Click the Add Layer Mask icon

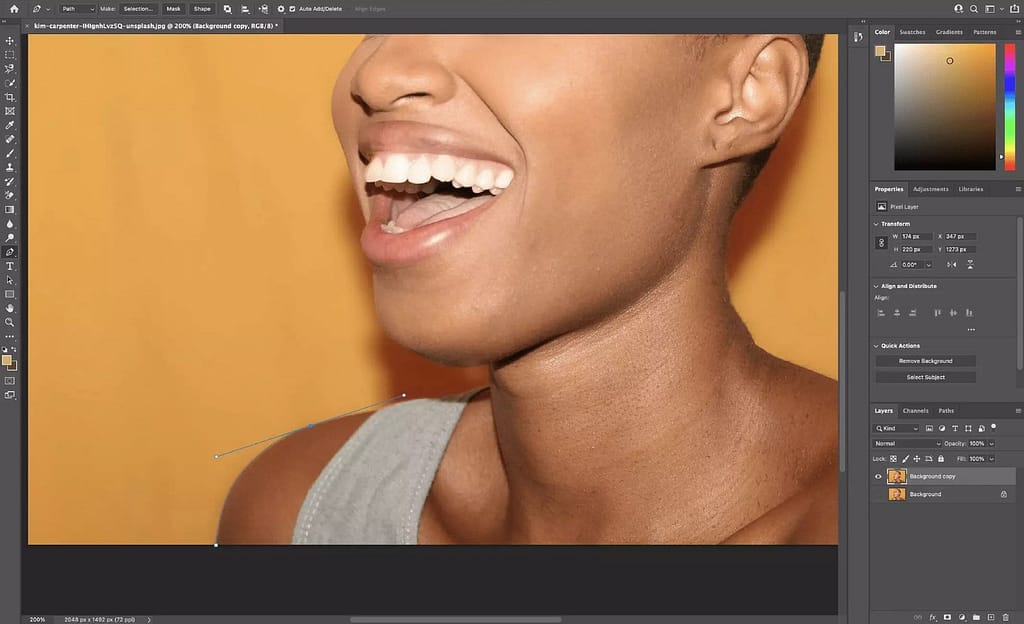click(947, 617)
